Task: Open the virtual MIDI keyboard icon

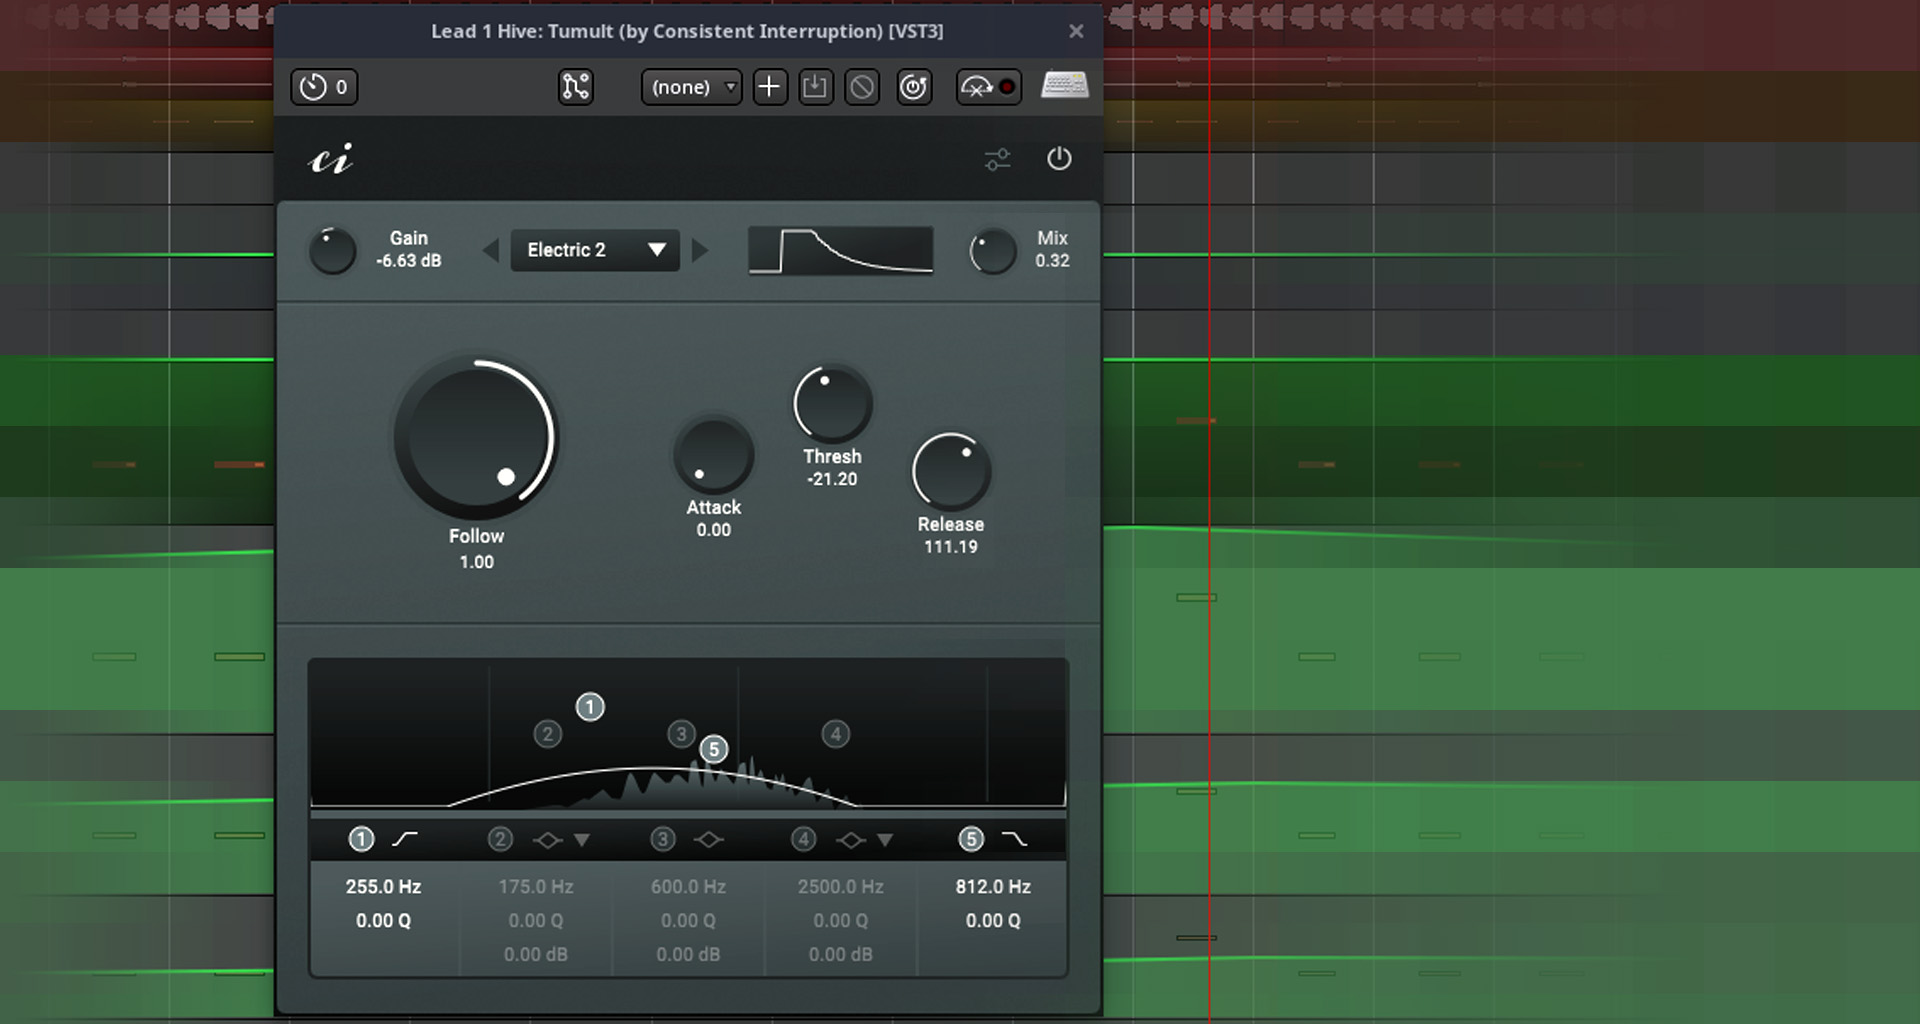Action: click(1065, 85)
